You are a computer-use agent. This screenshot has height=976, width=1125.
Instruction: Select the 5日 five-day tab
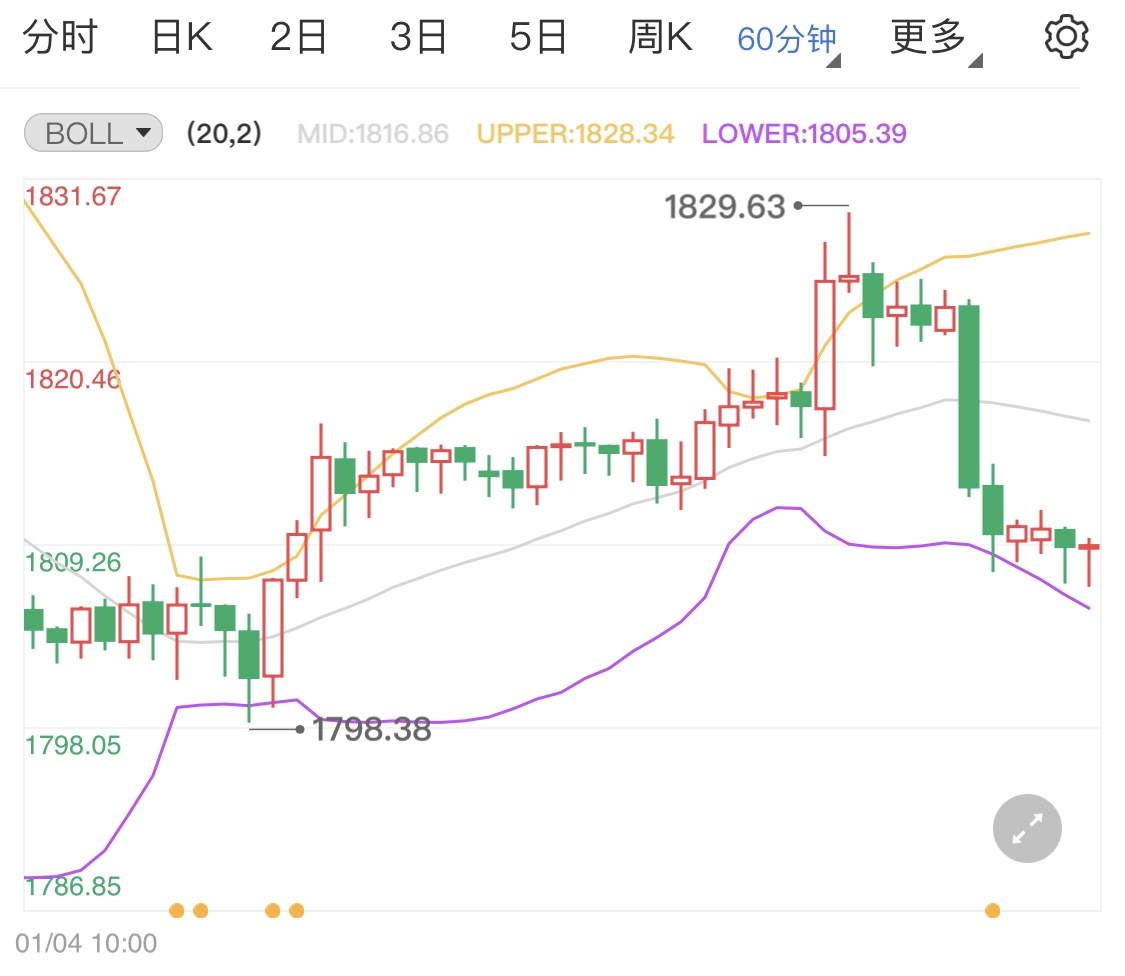[538, 37]
